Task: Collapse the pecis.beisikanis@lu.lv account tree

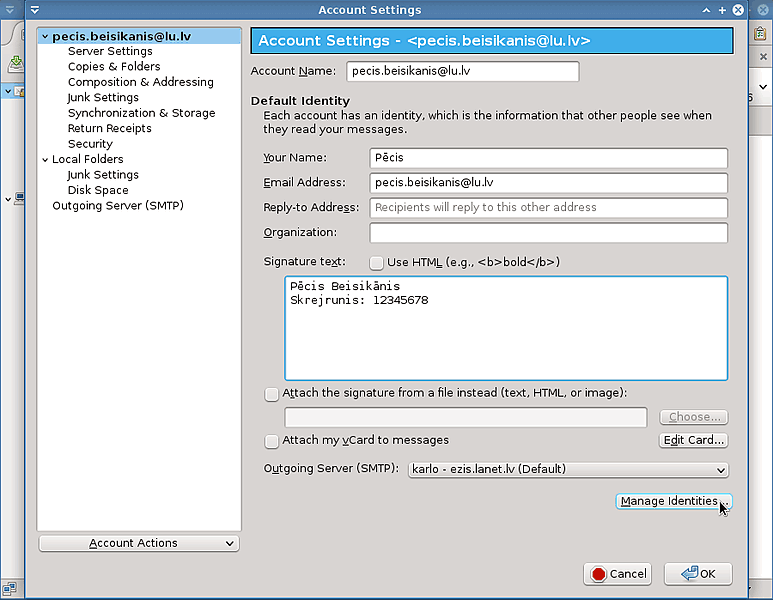Action: 45,36
